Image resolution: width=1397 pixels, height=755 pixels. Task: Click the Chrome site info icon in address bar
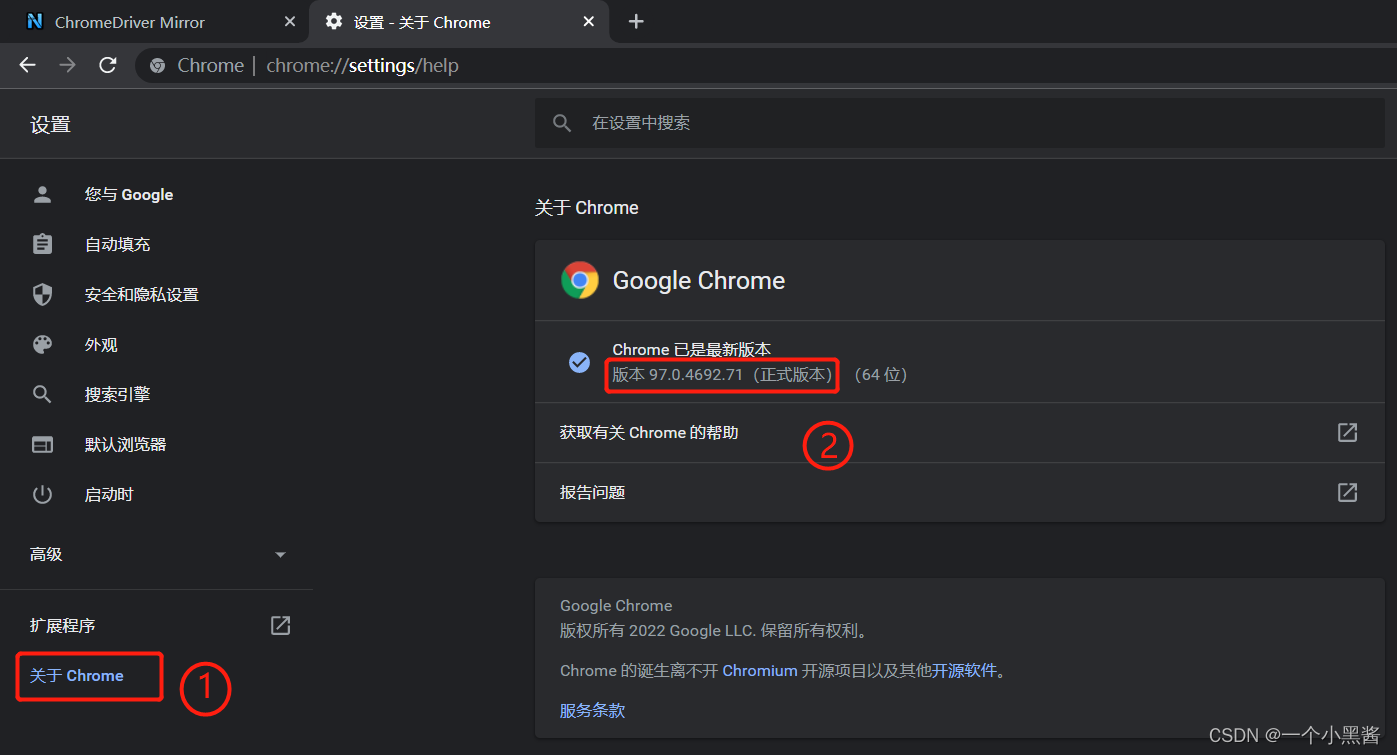(157, 66)
